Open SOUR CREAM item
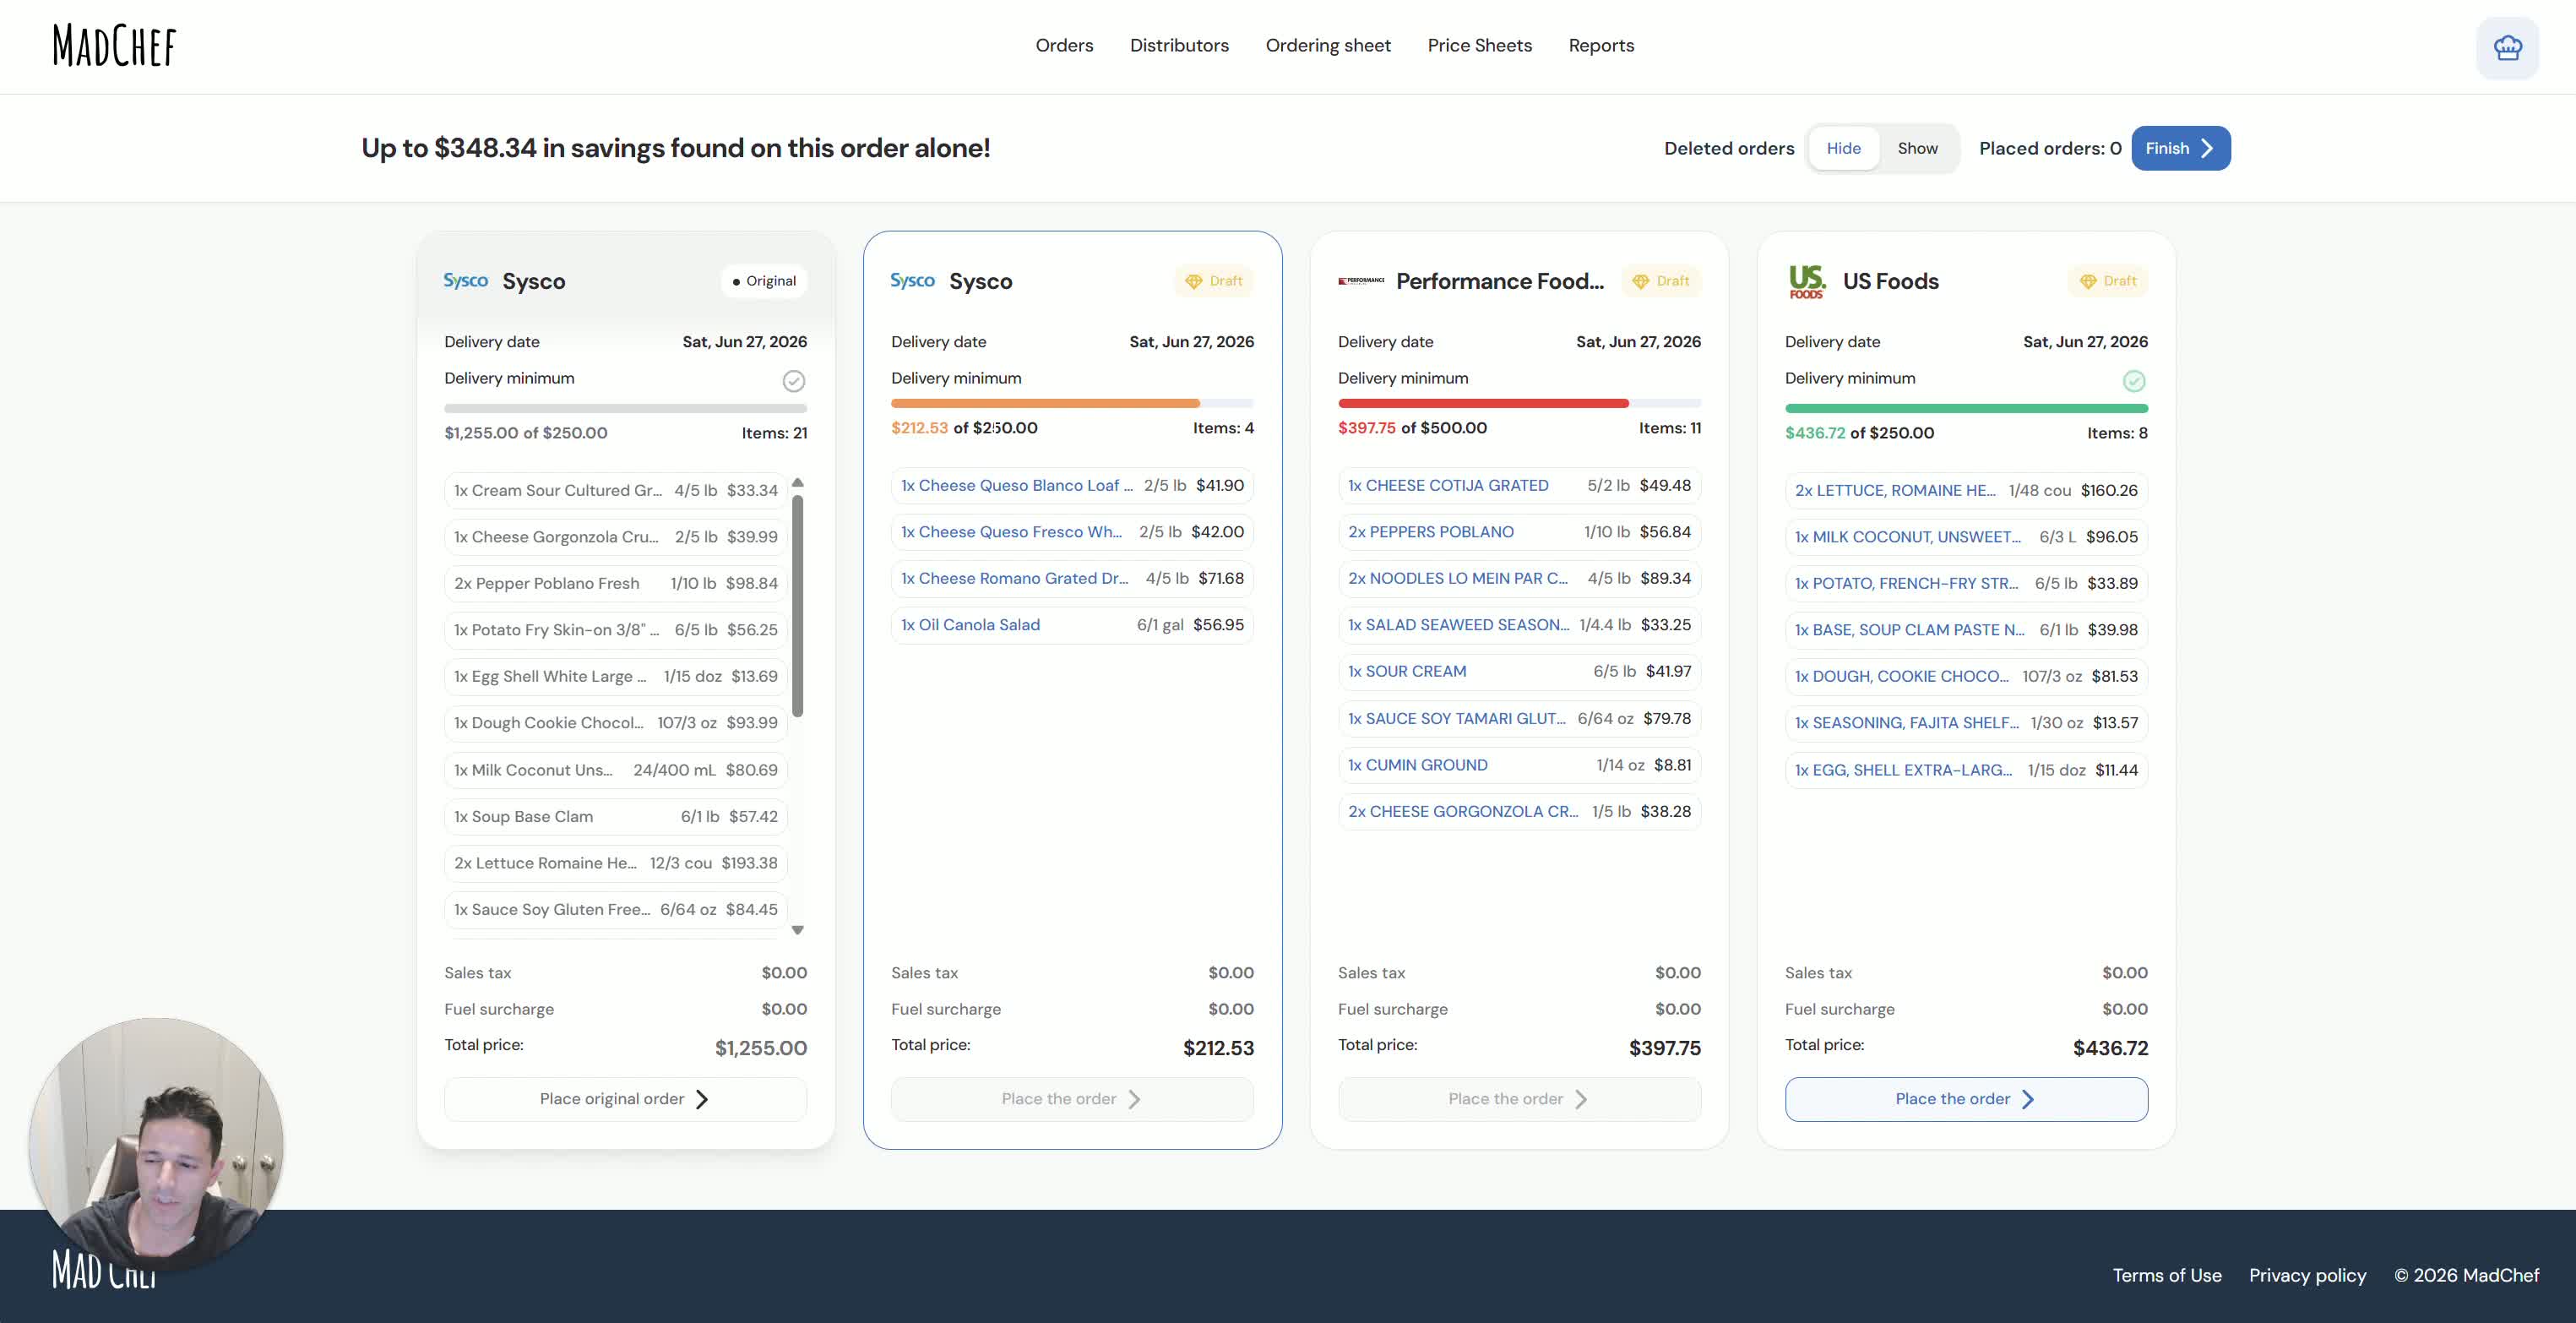 click(1519, 671)
